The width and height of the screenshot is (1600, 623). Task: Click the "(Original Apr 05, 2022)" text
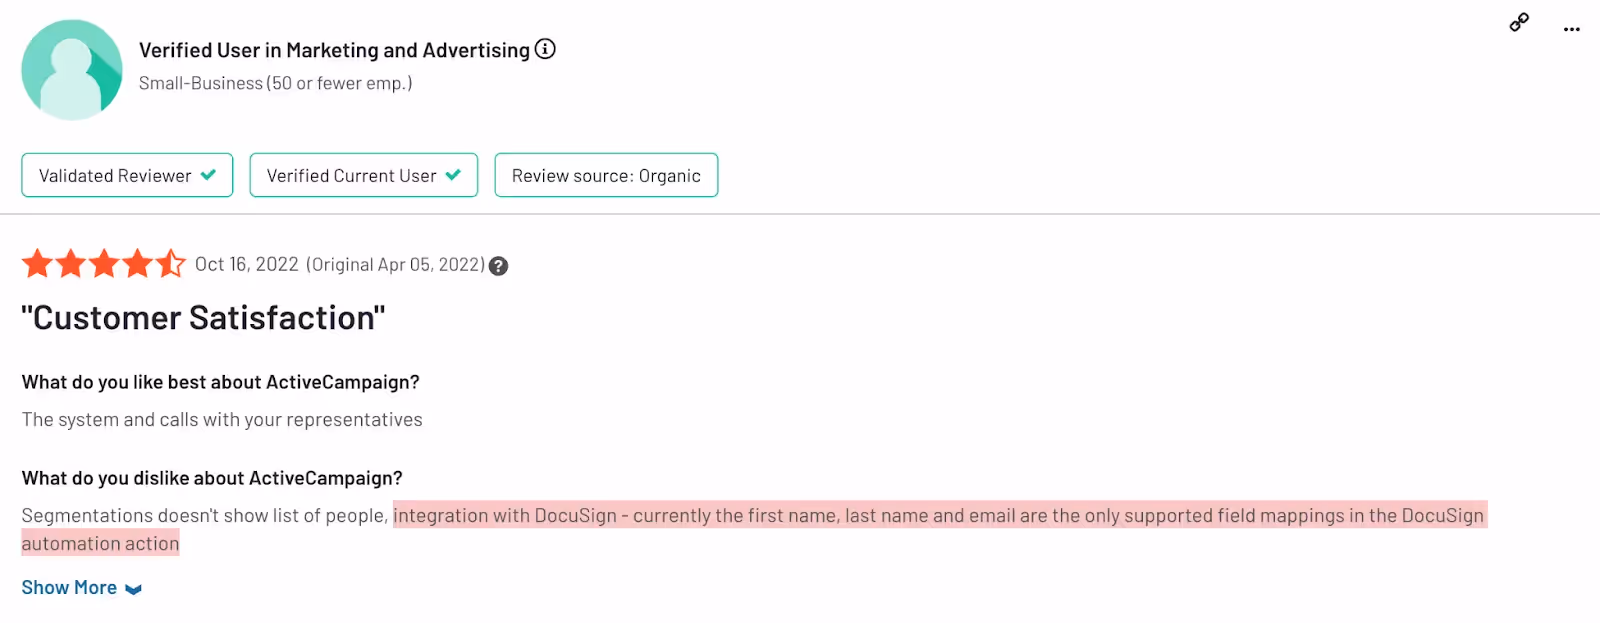coord(395,265)
